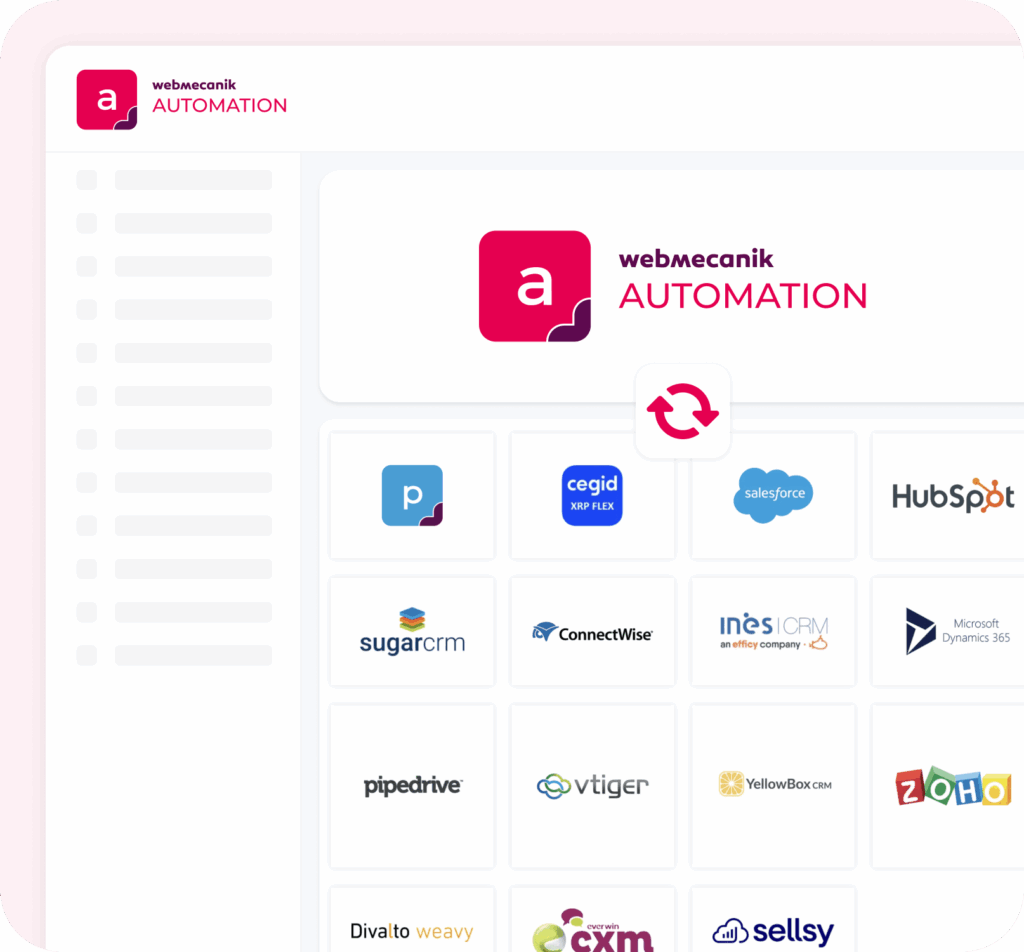
Task: Choose the Sellsy integration card
Action: click(773, 930)
